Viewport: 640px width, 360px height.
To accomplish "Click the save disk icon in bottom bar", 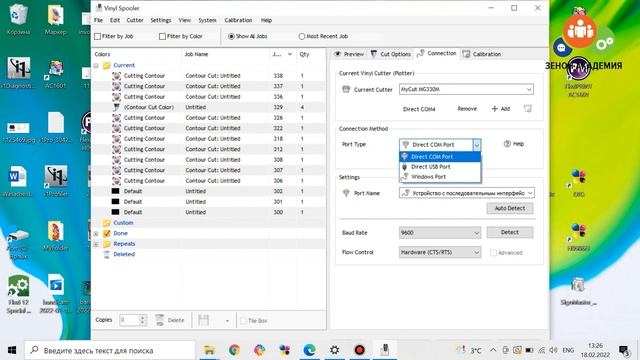I will 203,320.
